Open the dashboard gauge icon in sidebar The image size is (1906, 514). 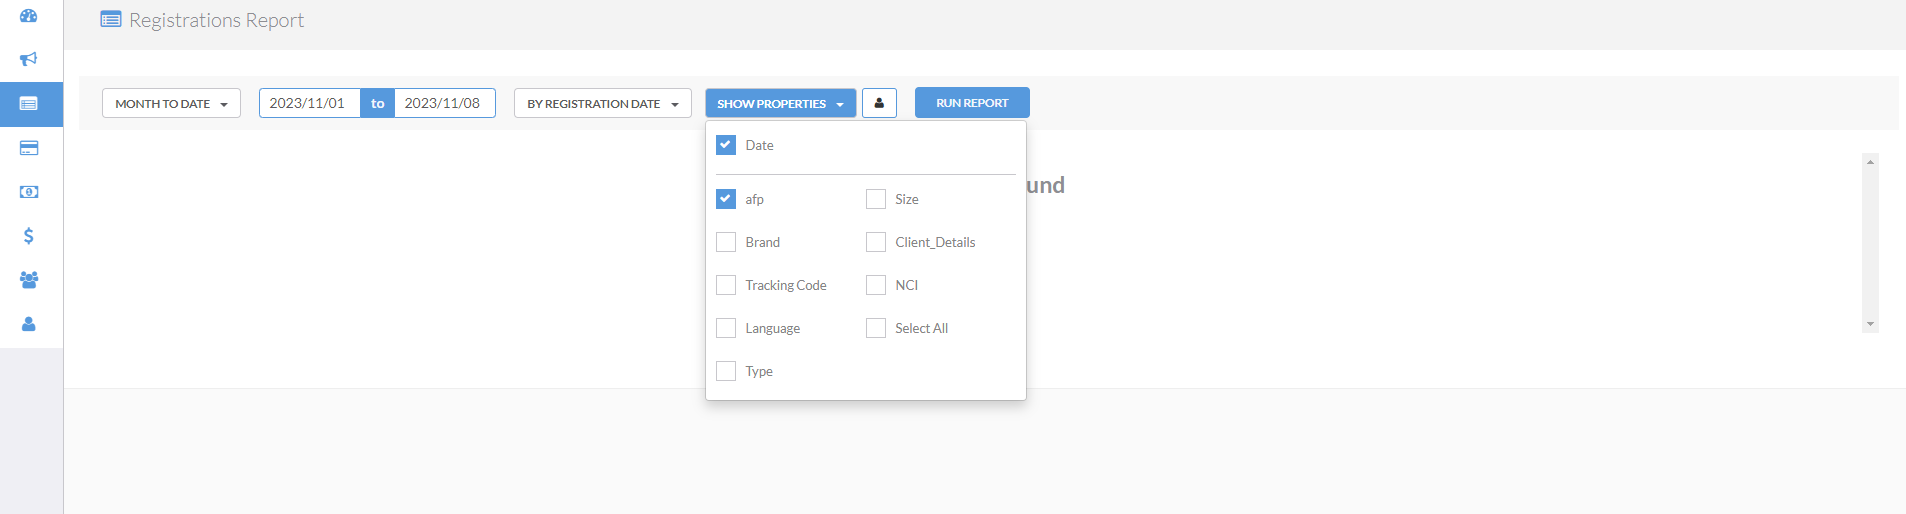point(29,16)
